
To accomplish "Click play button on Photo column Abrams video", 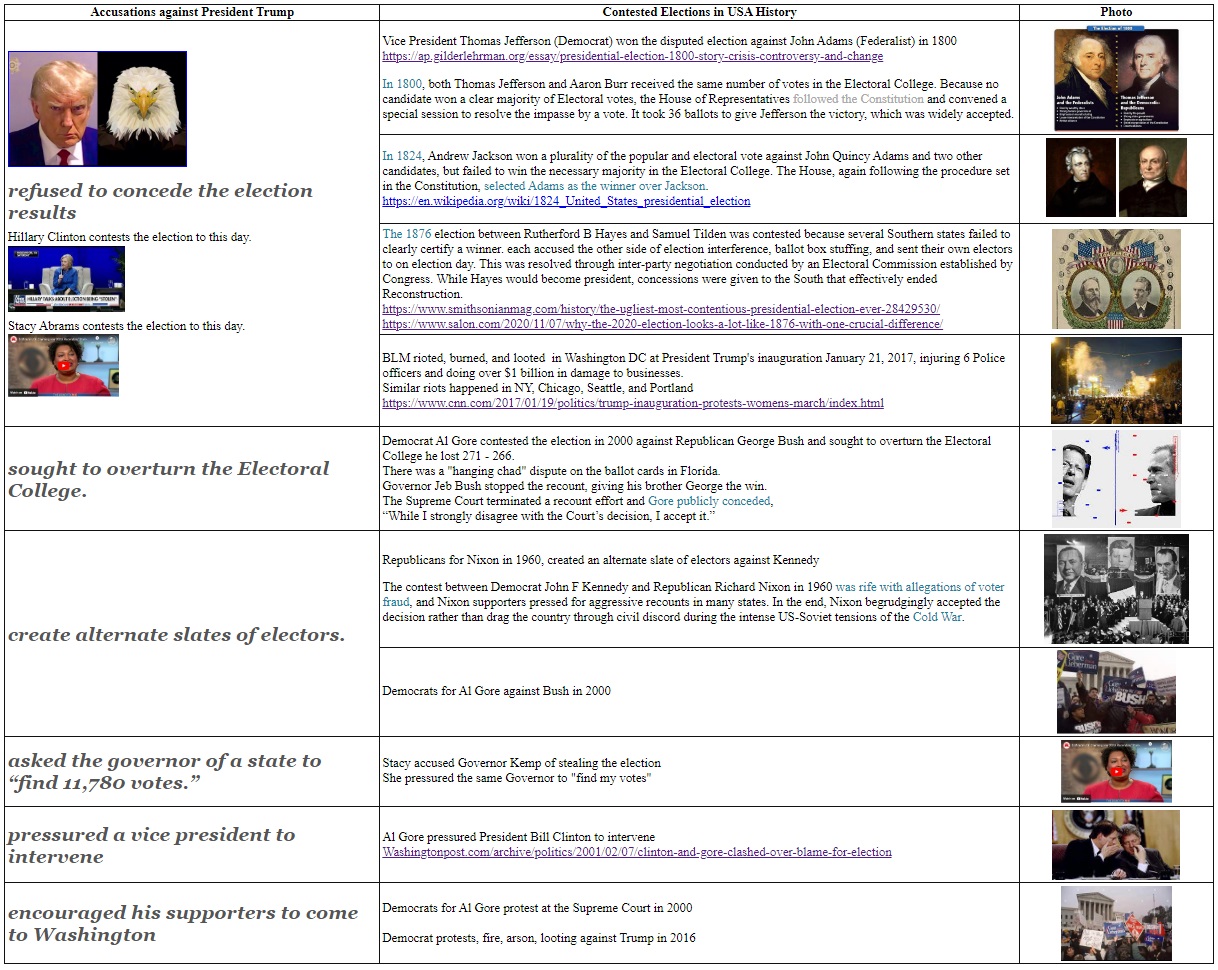I will [x=1115, y=771].
